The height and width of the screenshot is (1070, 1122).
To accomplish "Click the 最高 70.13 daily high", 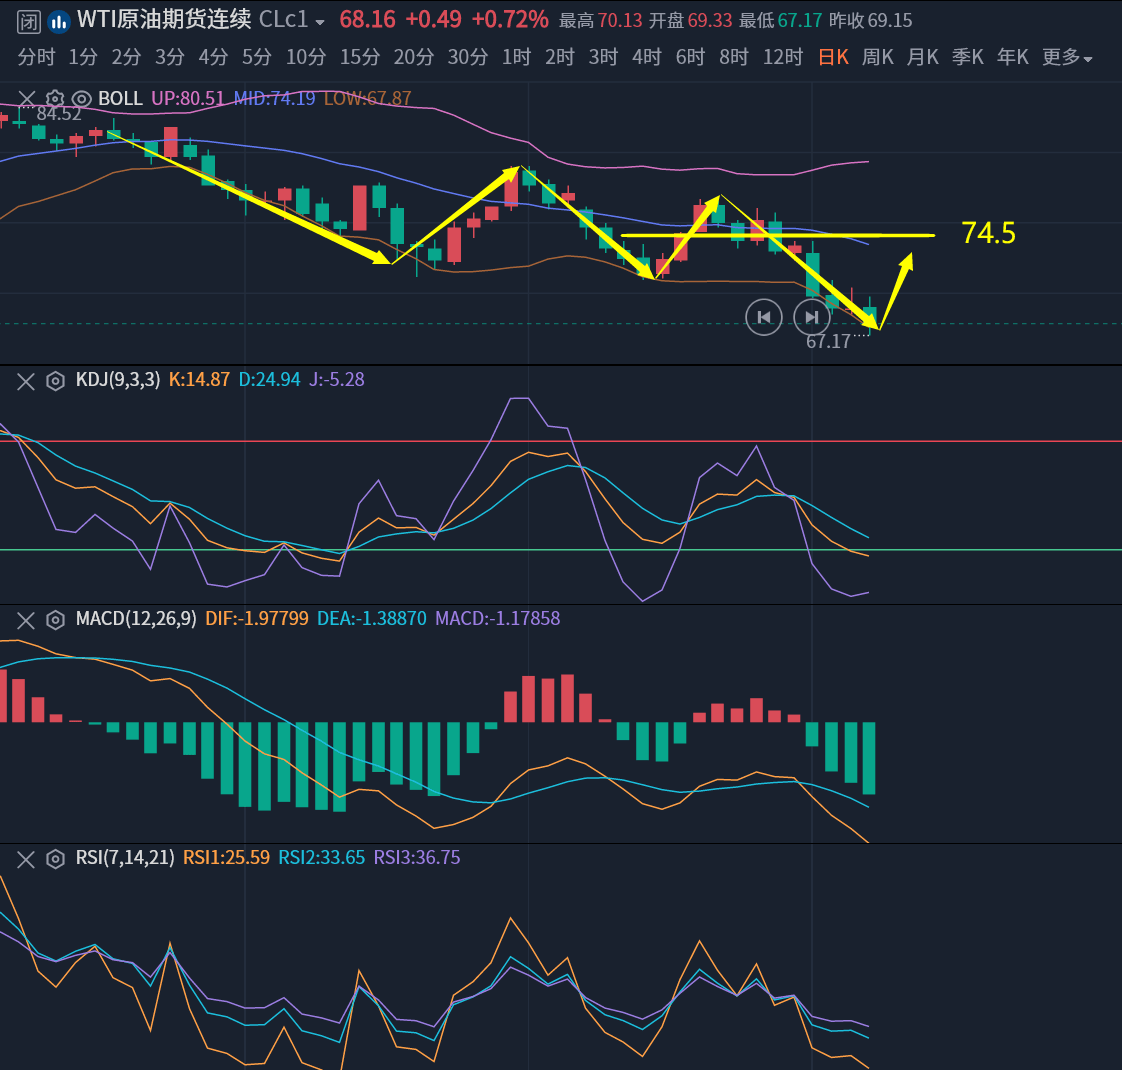I will click(x=600, y=21).
